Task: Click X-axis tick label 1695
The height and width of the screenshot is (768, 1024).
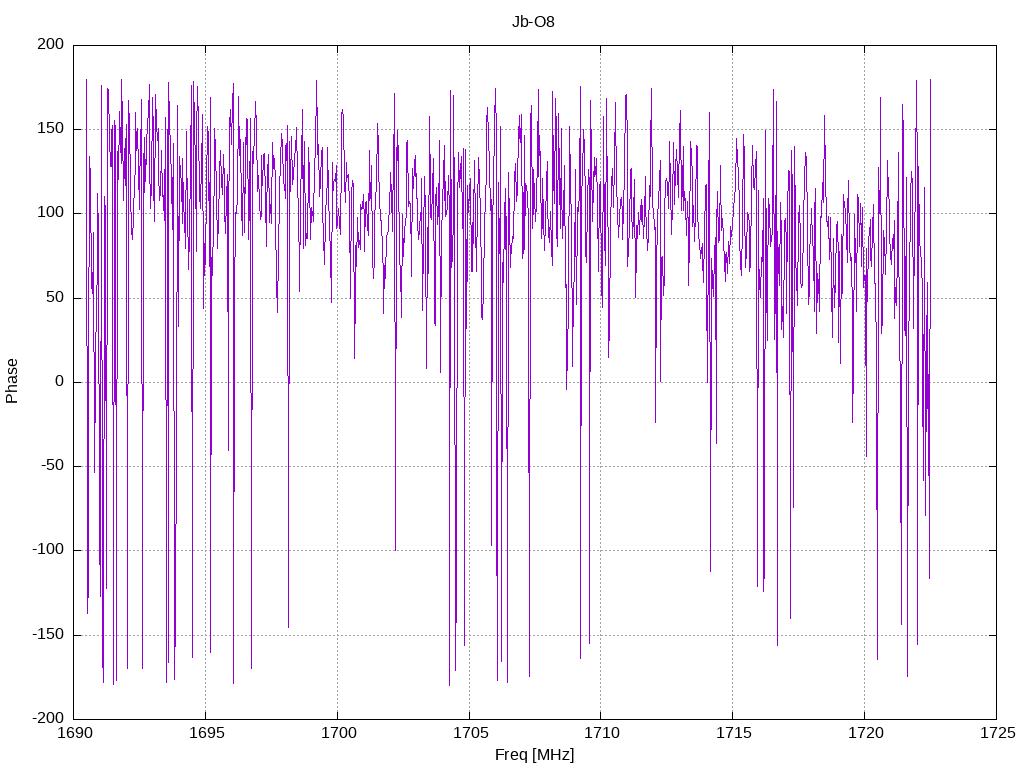Action: pos(206,733)
